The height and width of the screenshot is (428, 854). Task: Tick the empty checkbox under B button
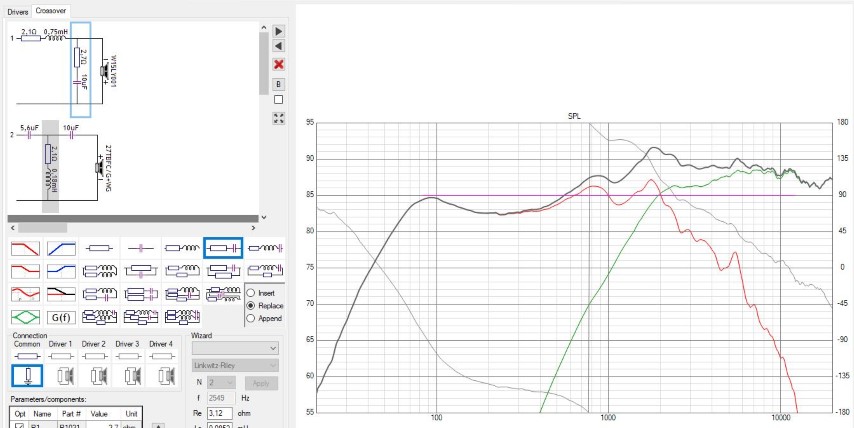(278, 100)
